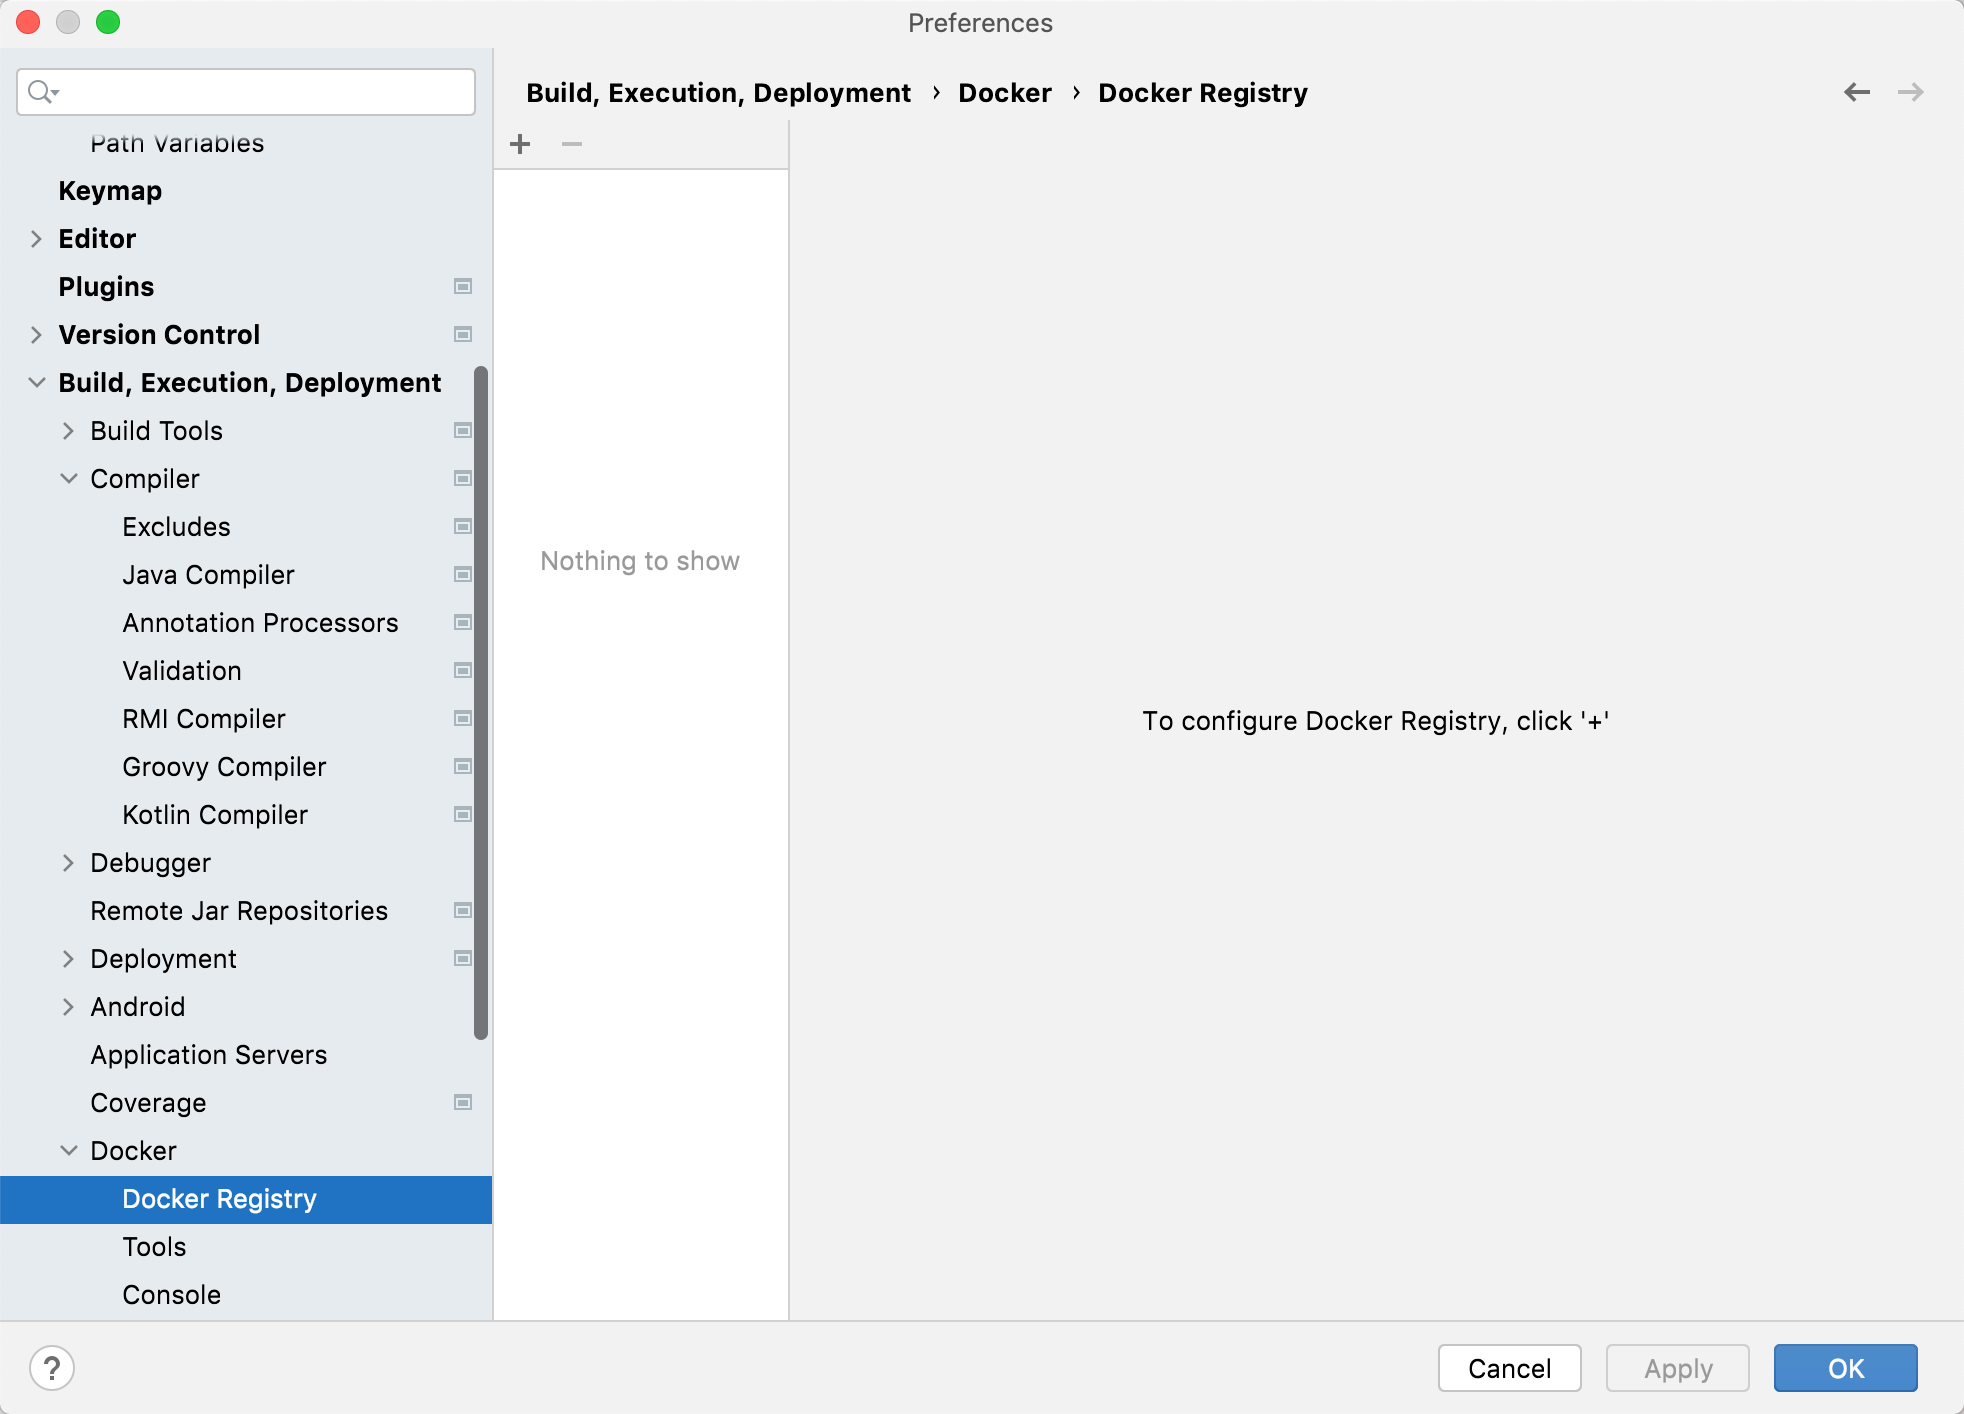Open help with the question mark button
Screen dimensions: 1964x1414
(x=52, y=1368)
